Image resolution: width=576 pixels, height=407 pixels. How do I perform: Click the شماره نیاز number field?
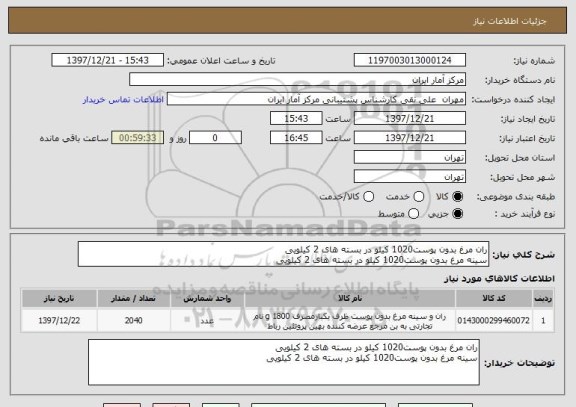(410, 60)
